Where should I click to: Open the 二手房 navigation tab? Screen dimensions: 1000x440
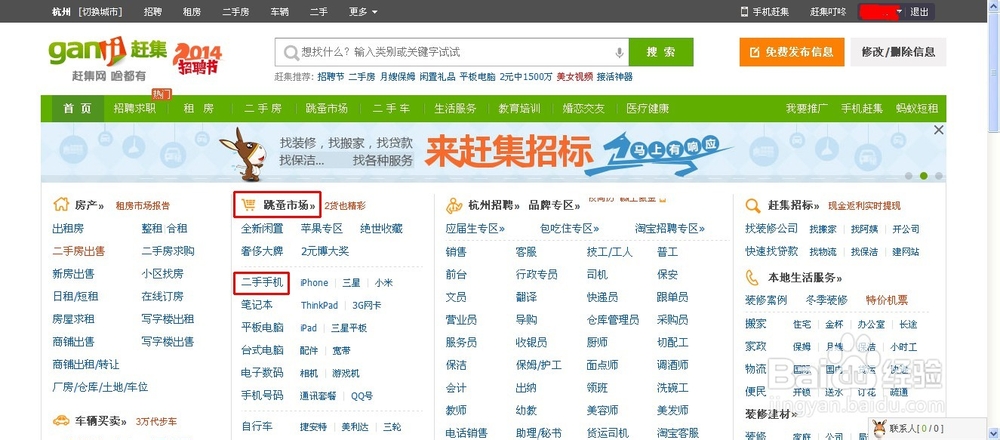pyautogui.click(x=263, y=108)
